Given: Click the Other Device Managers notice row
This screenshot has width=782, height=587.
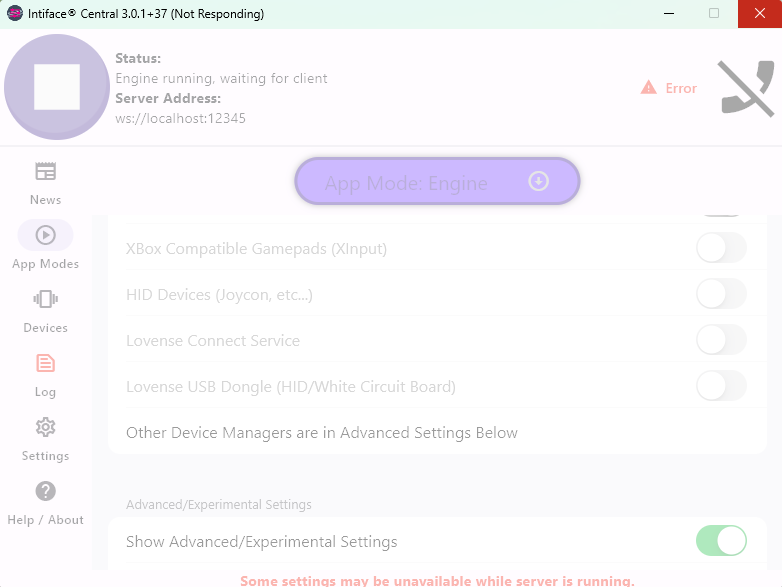Looking at the screenshot, I should [322, 433].
